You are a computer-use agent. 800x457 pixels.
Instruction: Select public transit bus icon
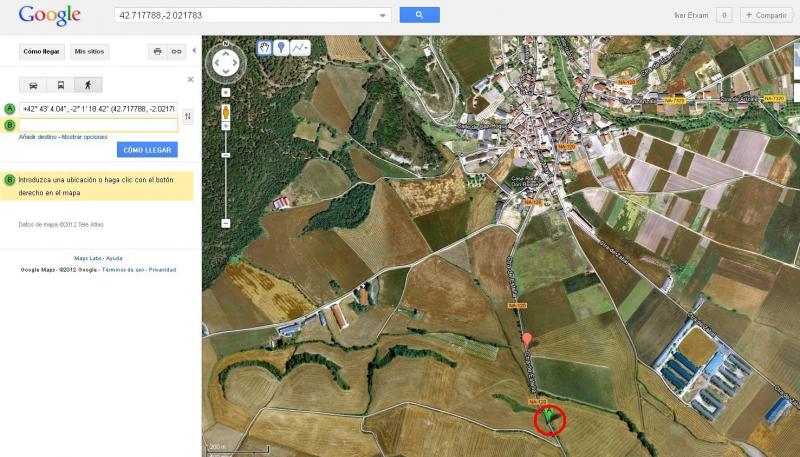click(x=61, y=85)
